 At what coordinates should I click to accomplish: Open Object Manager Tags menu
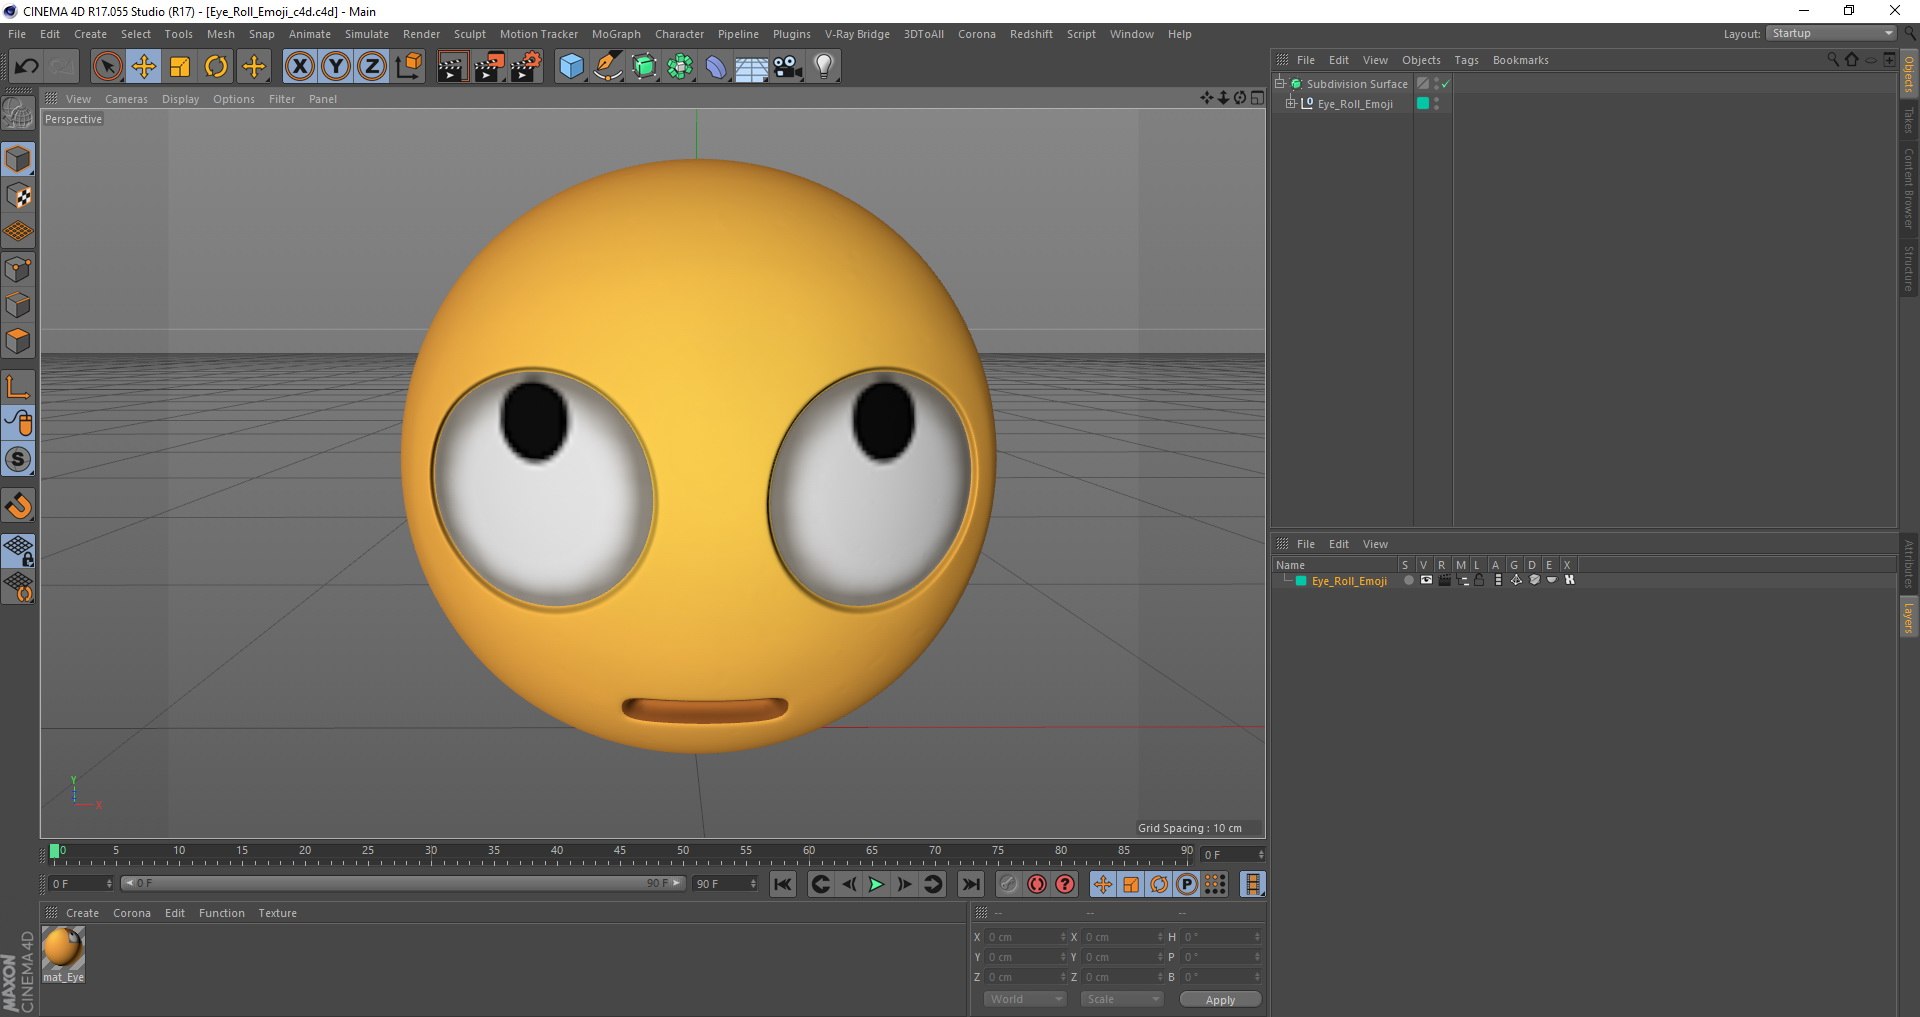1466,60
